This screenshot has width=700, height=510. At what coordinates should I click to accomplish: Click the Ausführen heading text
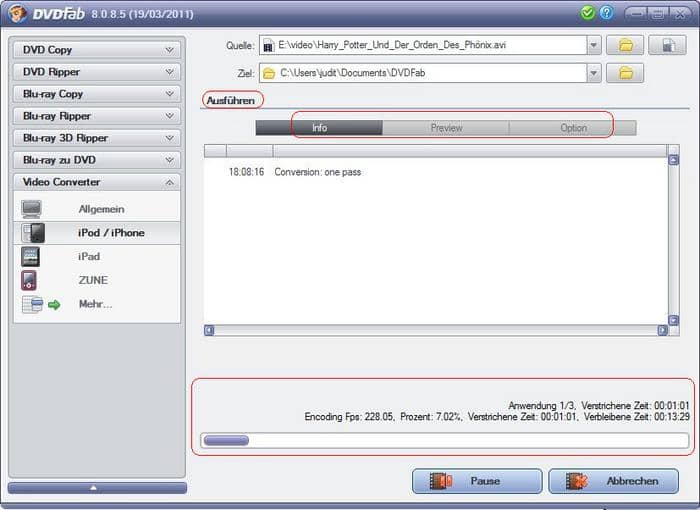[231, 100]
